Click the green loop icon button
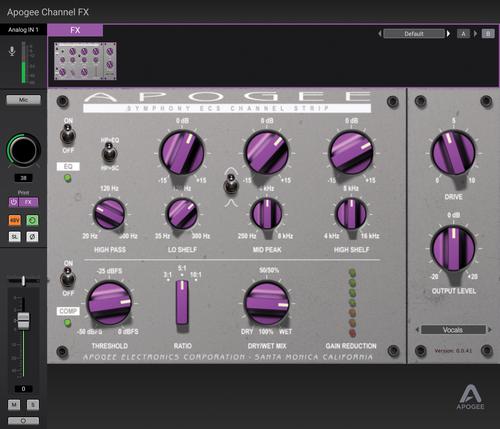Image resolution: width=500 pixels, height=429 pixels. (x=32, y=220)
